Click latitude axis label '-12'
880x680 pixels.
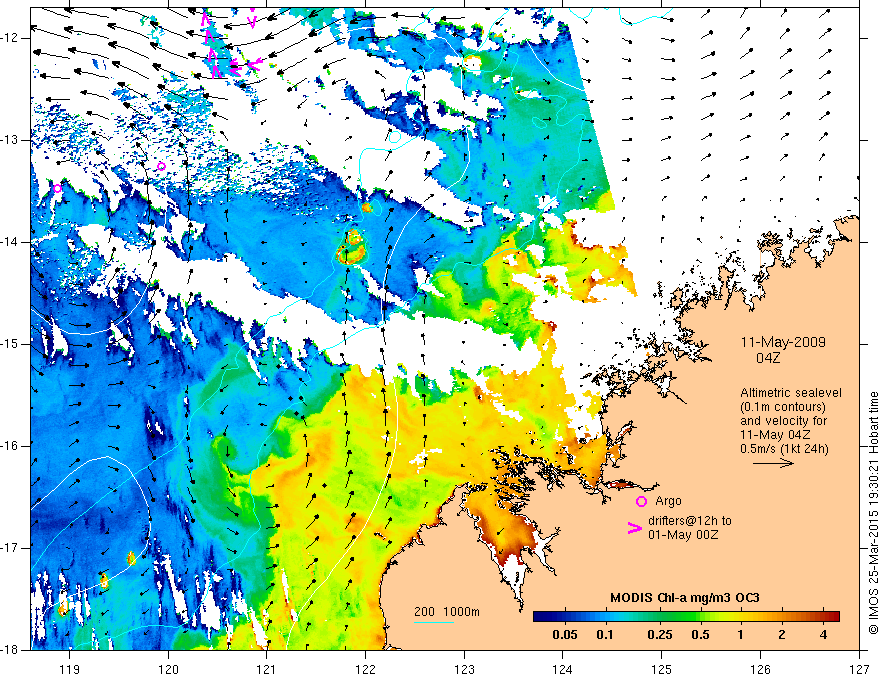click(x=12, y=38)
